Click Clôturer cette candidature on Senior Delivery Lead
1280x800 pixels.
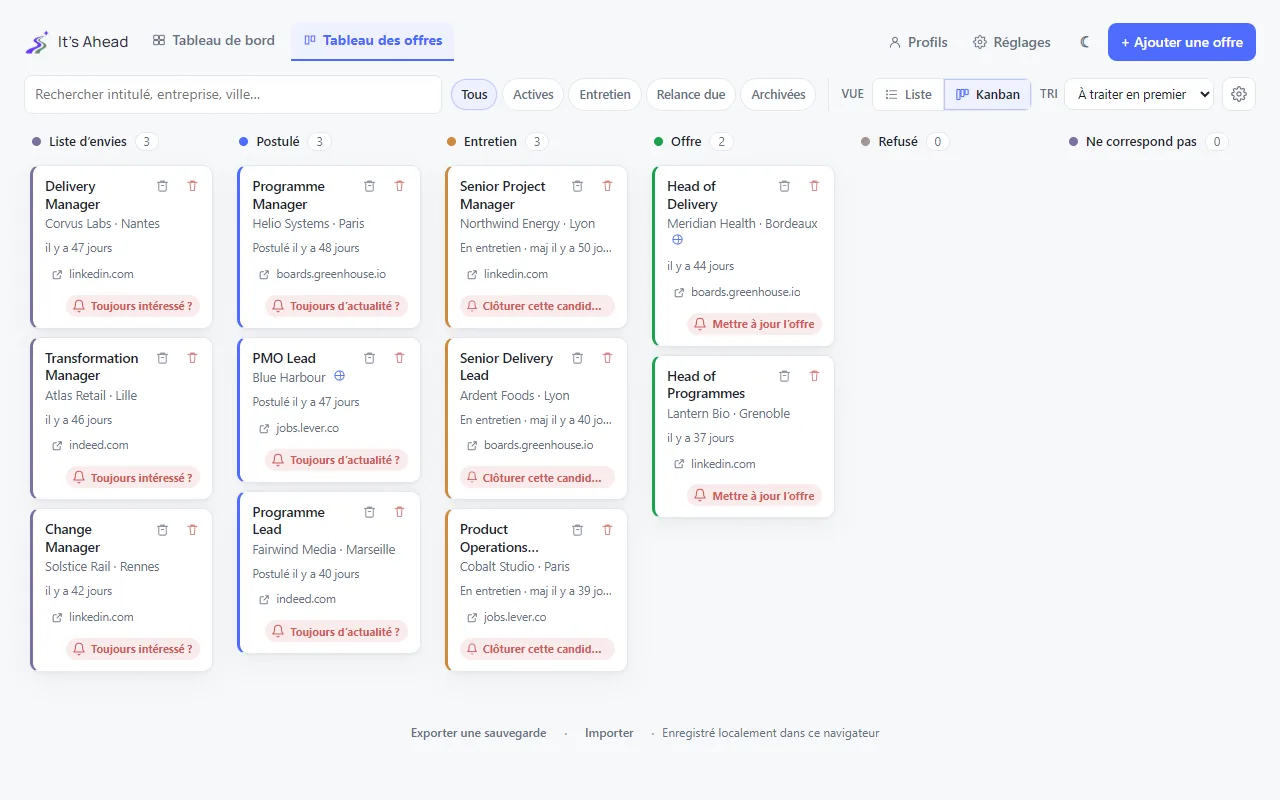coord(538,478)
